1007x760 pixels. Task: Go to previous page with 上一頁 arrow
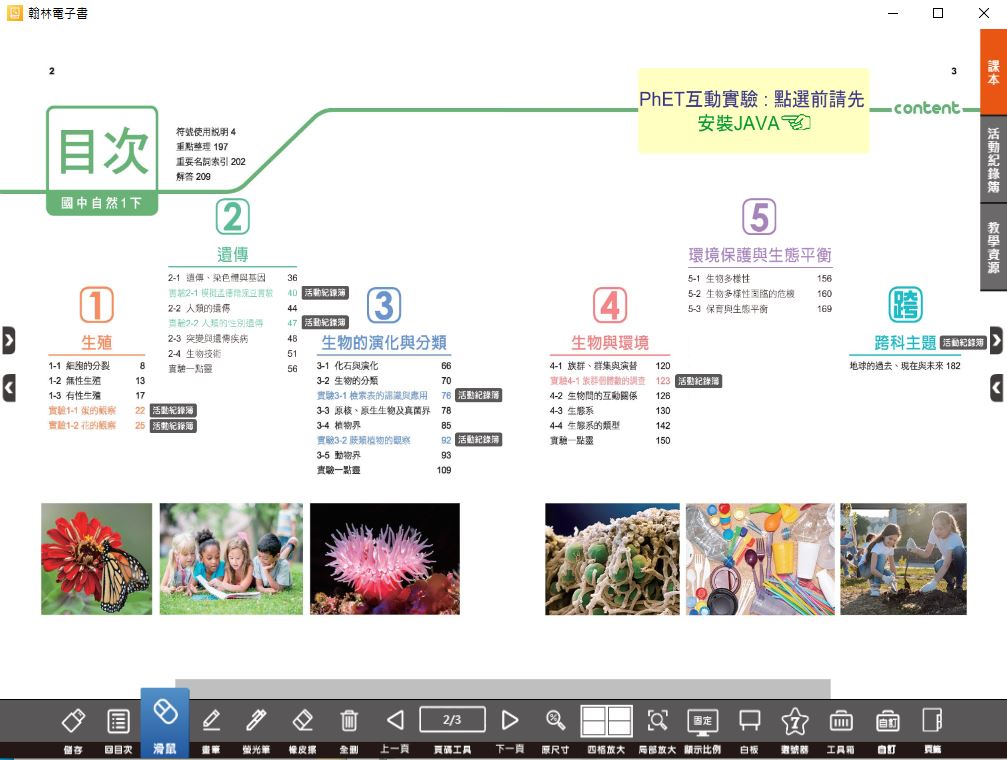(x=395, y=721)
